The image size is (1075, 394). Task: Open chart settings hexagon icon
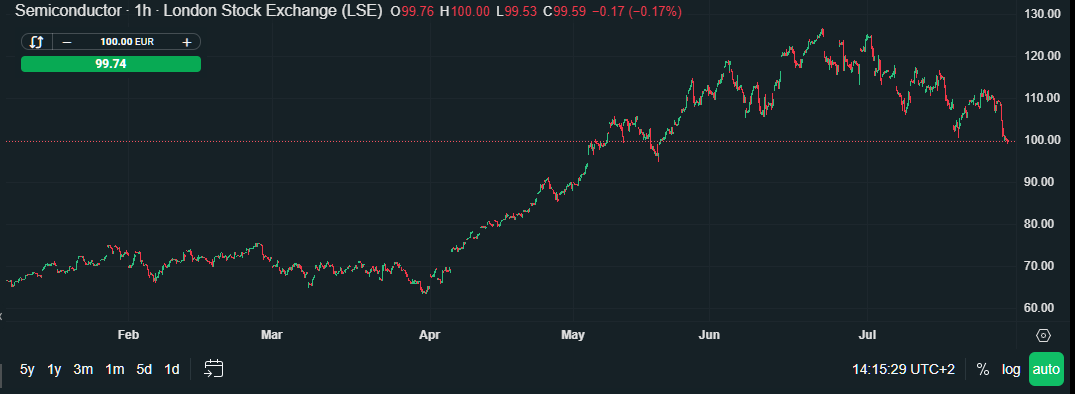click(1043, 335)
